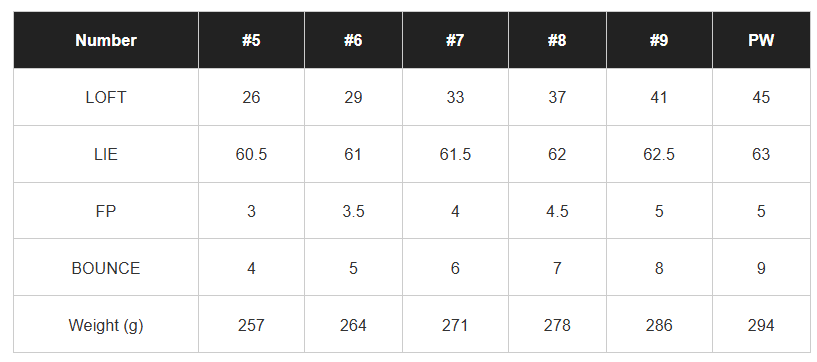
Task: Click the FP row label
Action: point(106,211)
